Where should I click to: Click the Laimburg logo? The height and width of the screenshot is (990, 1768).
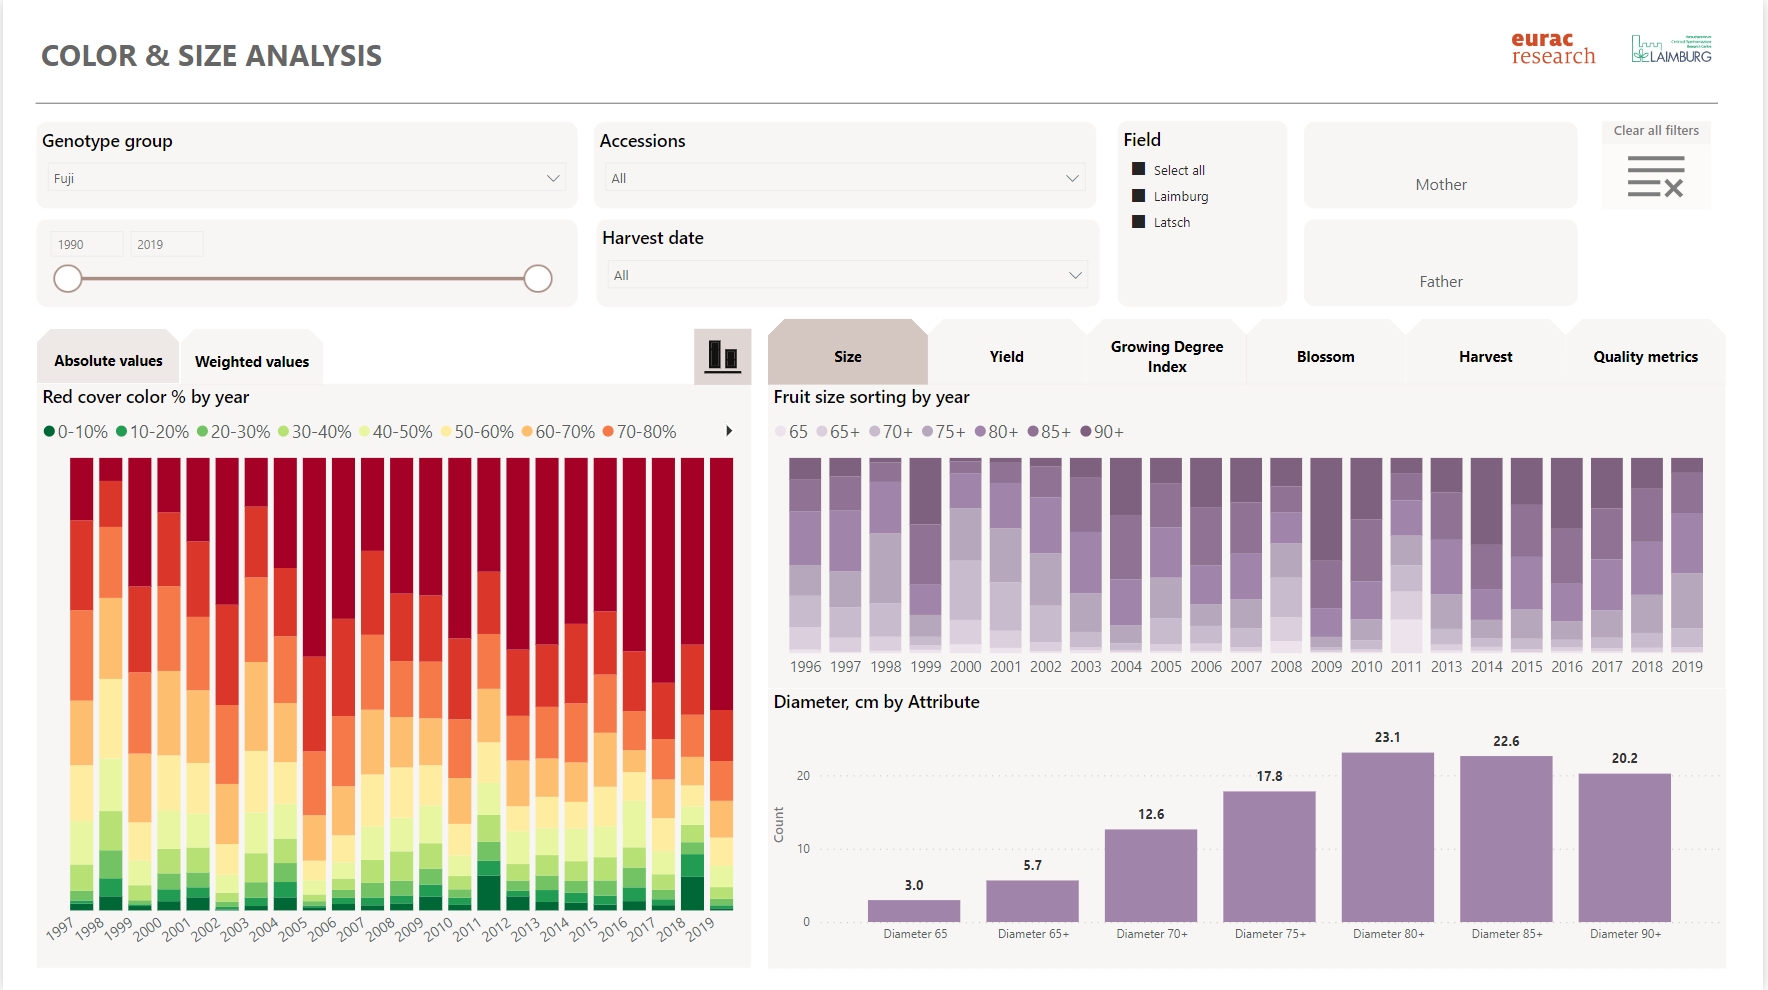(x=1671, y=49)
